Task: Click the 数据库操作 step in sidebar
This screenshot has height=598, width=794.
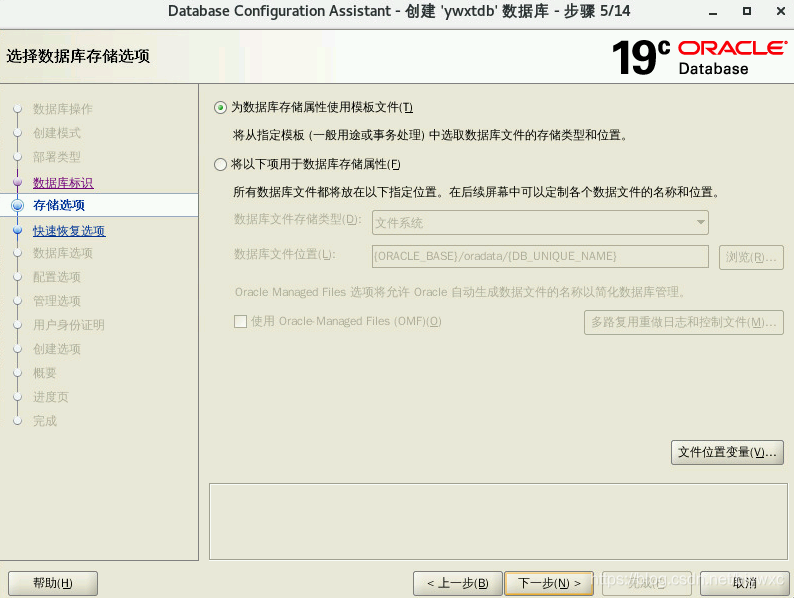Action: [x=63, y=109]
